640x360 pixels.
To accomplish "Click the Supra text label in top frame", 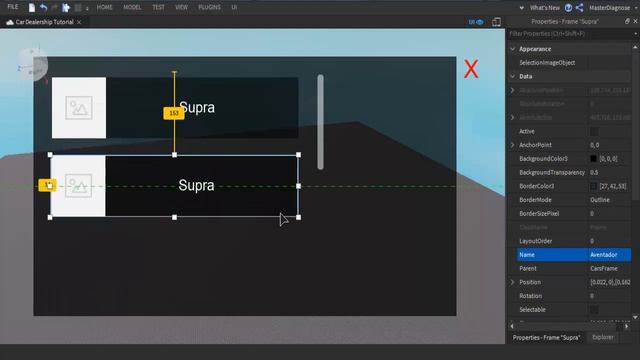I will (x=197, y=108).
